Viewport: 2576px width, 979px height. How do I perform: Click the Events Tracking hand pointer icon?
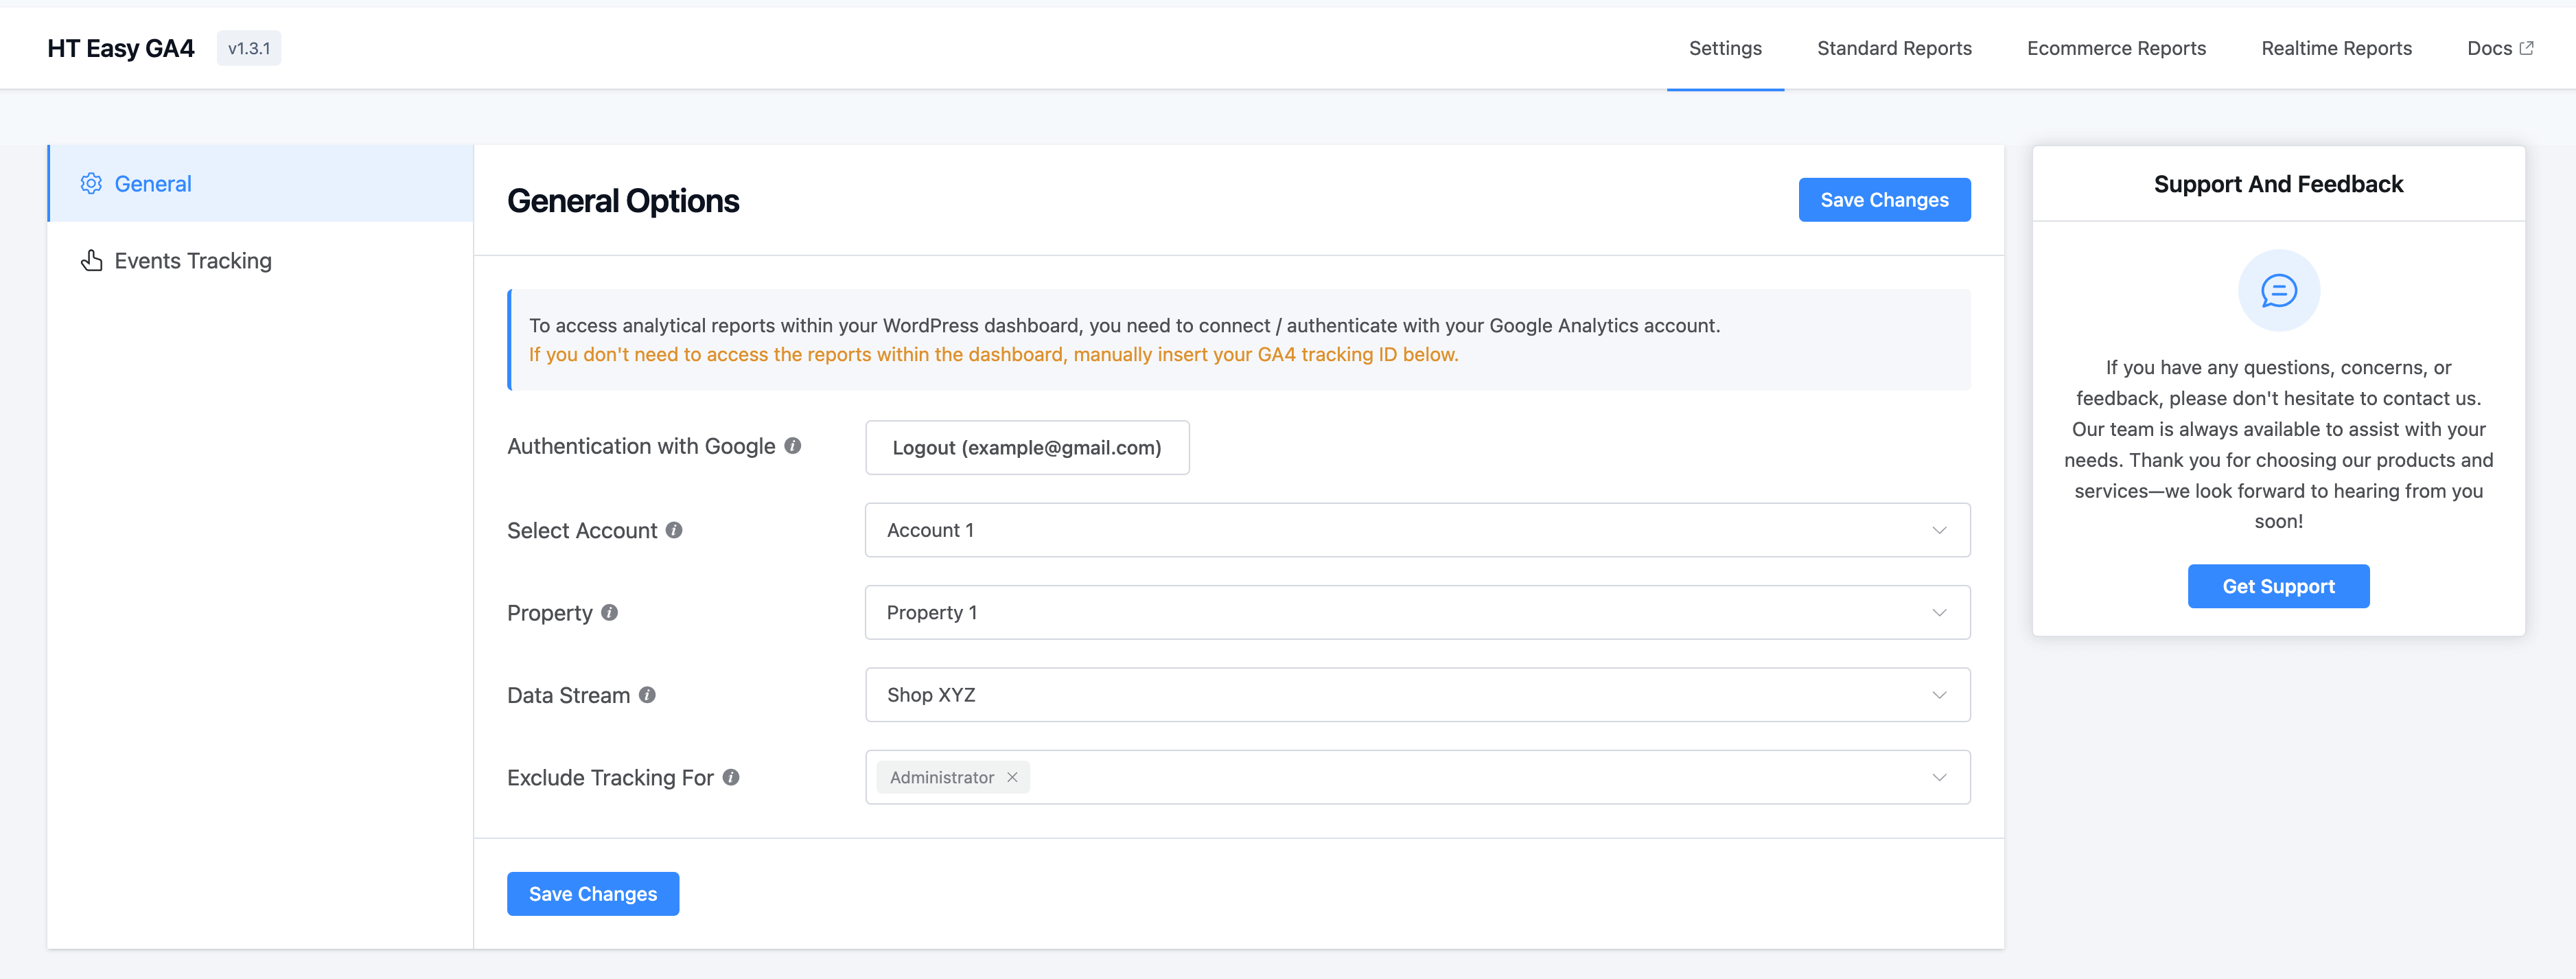(91, 260)
